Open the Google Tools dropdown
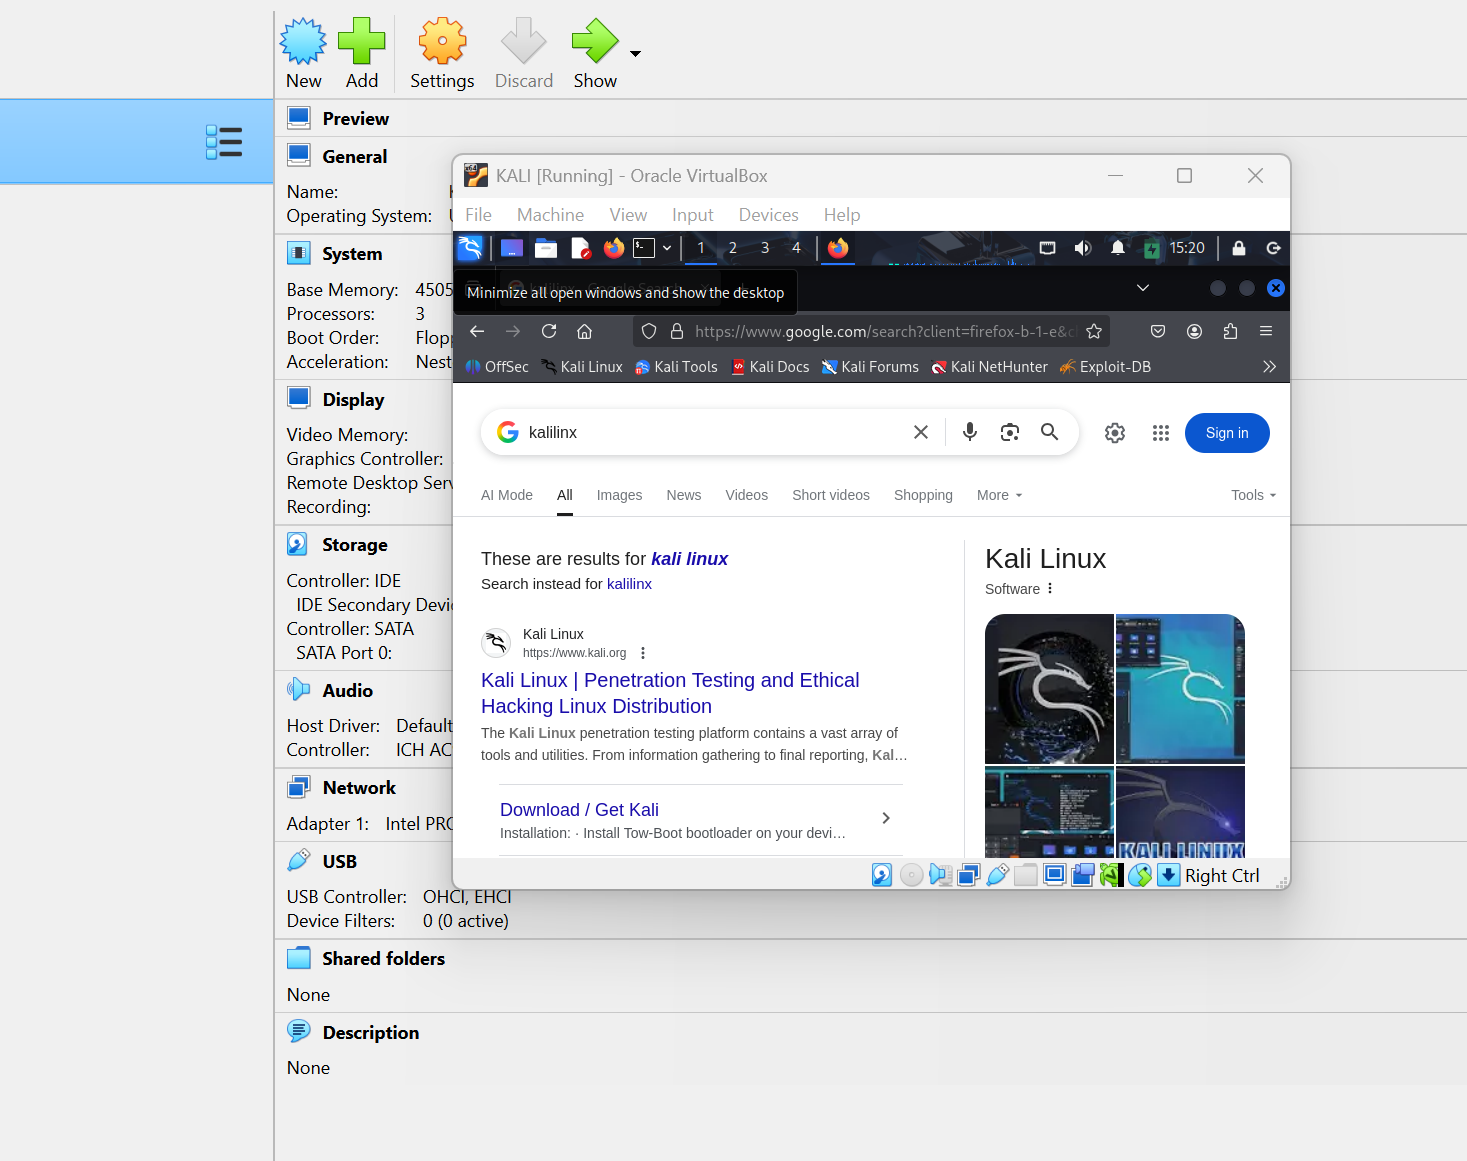Viewport: 1467px width, 1161px height. [x=1254, y=495]
